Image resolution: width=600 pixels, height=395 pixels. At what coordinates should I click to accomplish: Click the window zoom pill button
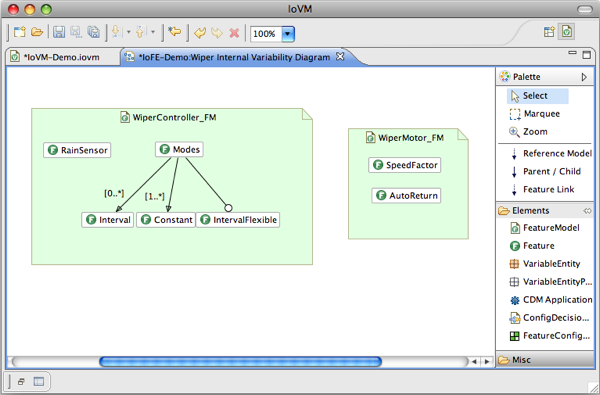click(x=584, y=9)
